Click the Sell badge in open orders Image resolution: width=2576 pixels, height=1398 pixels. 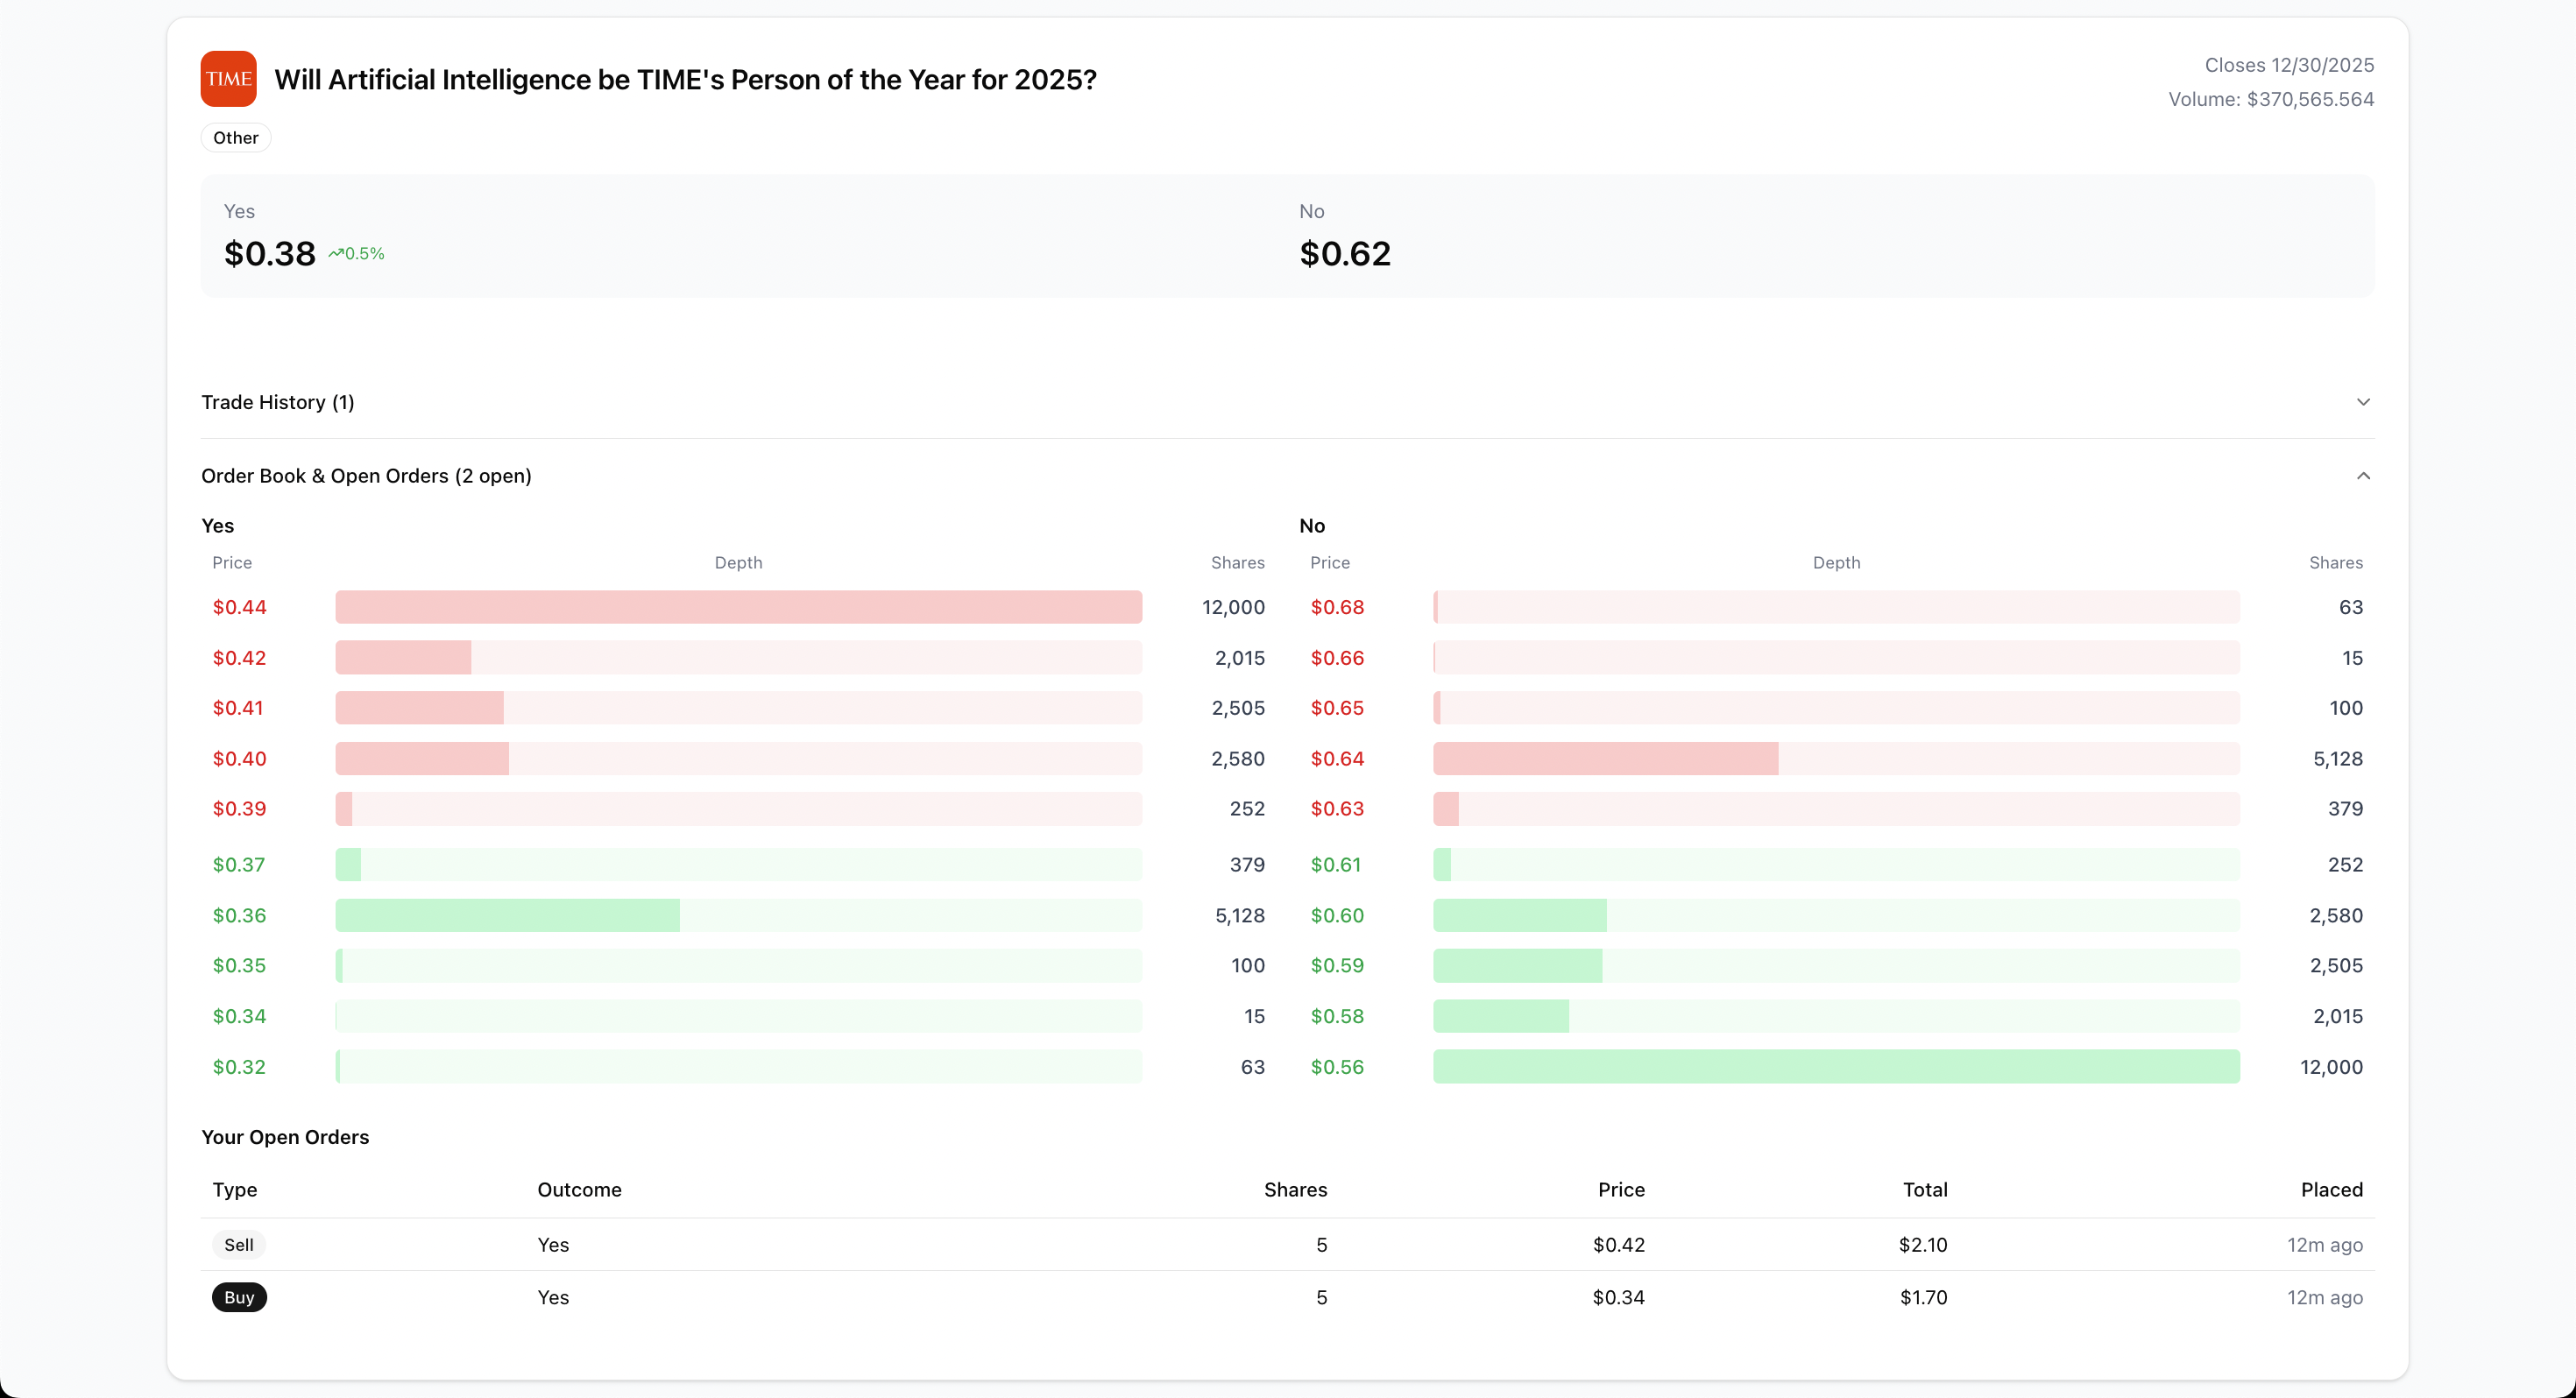point(238,1245)
